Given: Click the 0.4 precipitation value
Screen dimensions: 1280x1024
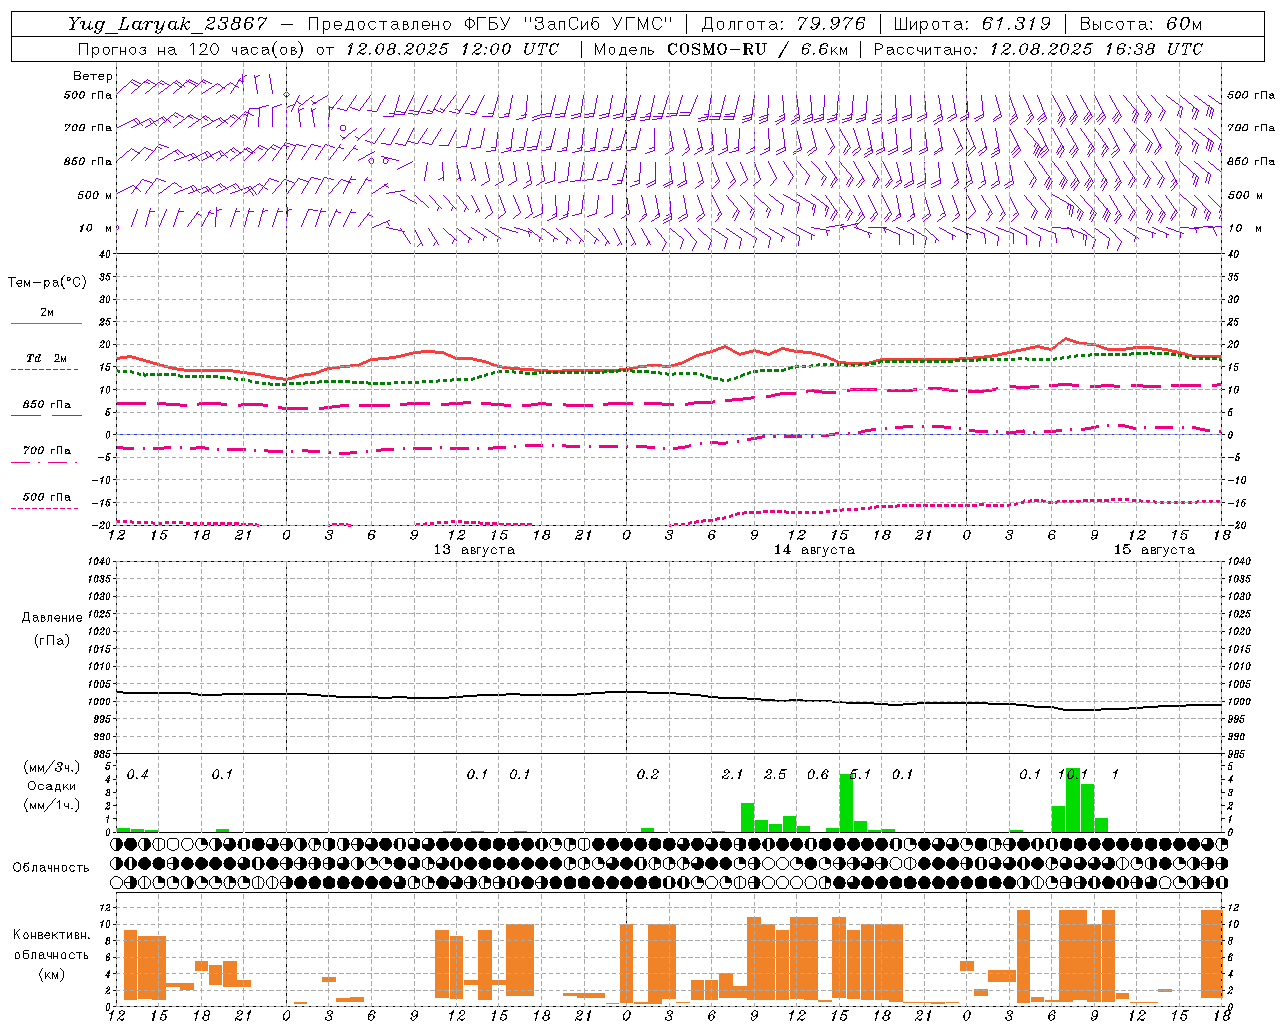Looking at the screenshot, I should pyautogui.click(x=138, y=774).
